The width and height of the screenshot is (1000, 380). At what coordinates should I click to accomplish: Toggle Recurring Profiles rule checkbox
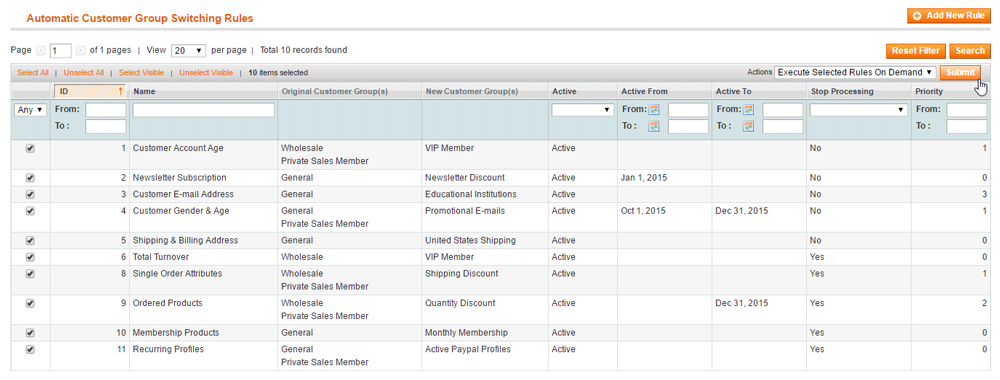point(30,349)
